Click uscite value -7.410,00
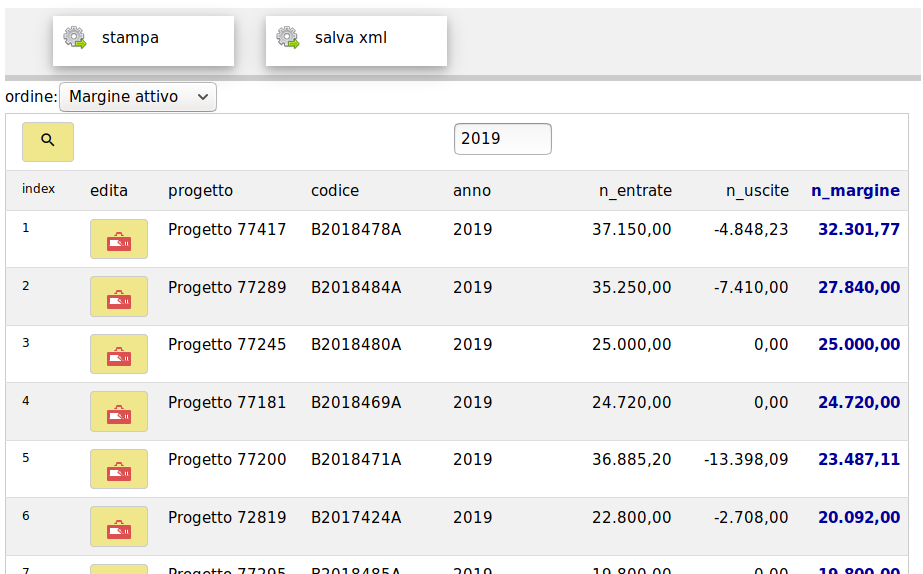Viewport: 923px width, 574px height. point(751,287)
